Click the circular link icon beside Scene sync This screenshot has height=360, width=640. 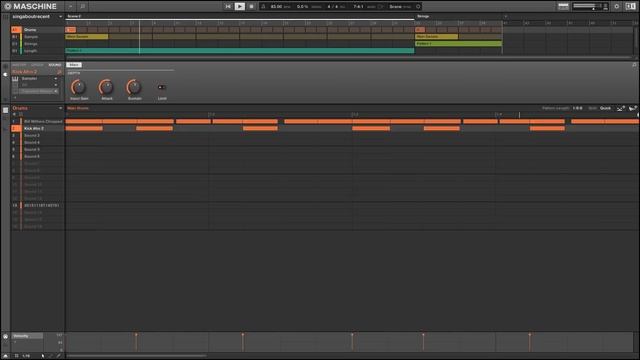[418, 7]
